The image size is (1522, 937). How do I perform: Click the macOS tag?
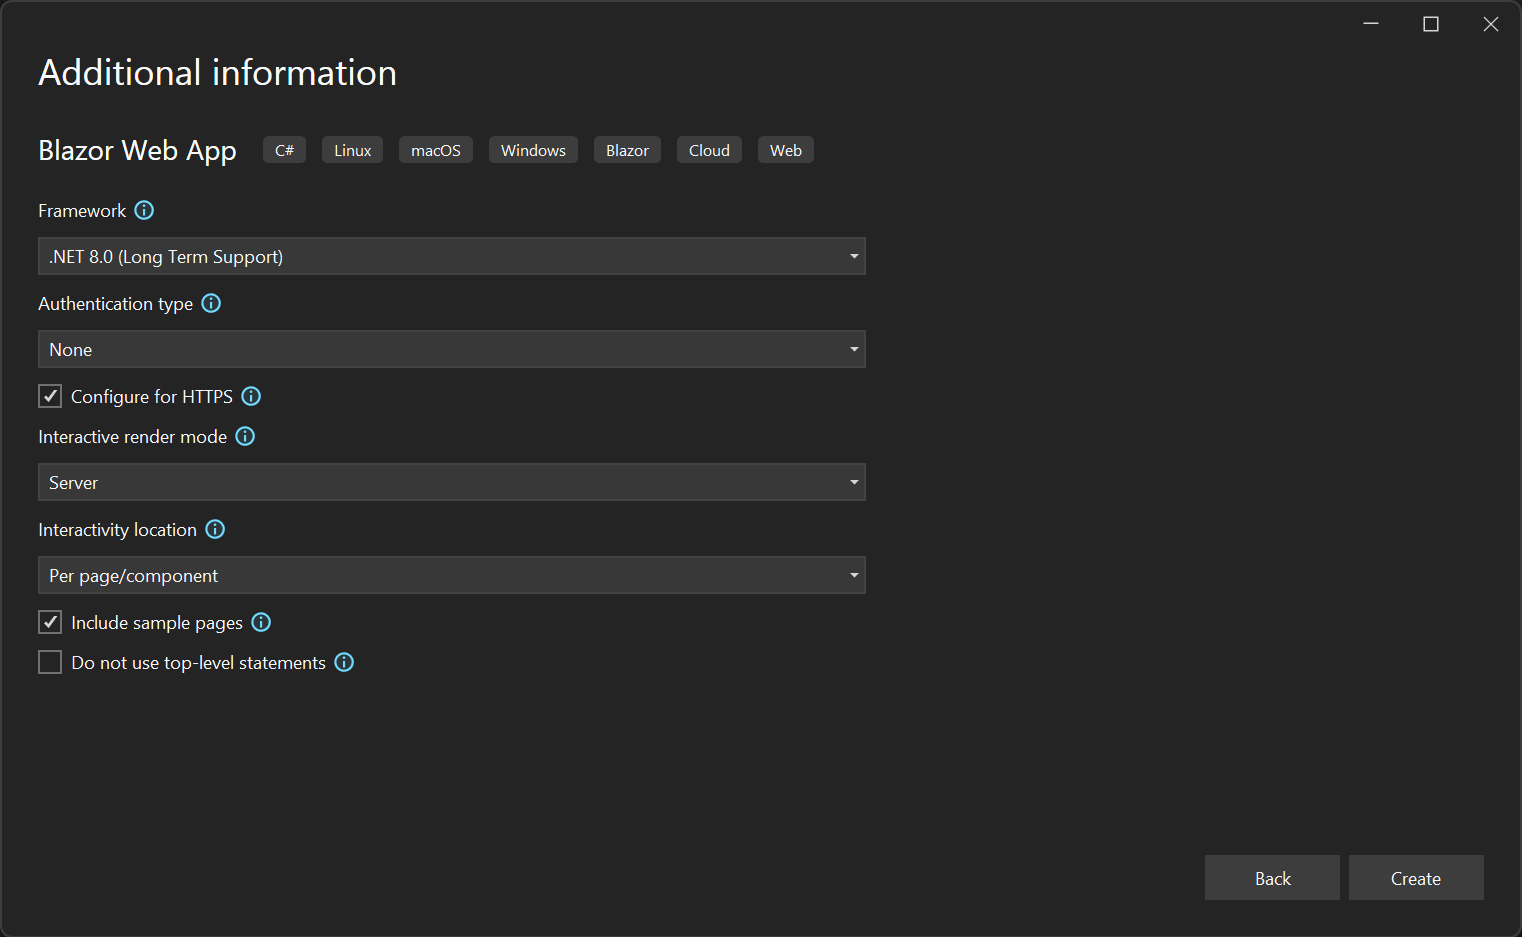(436, 150)
